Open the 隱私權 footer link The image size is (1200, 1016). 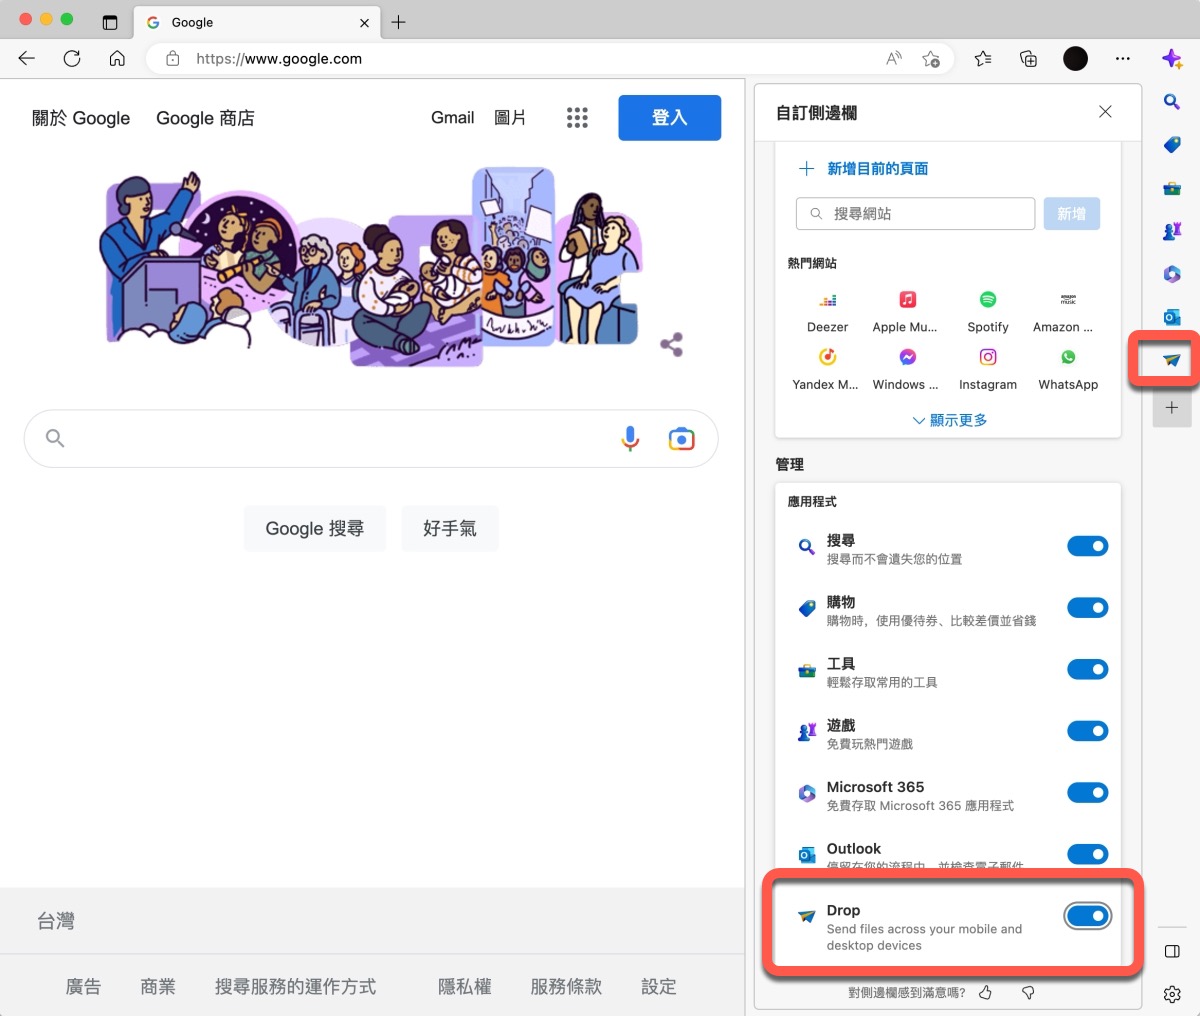[464, 987]
